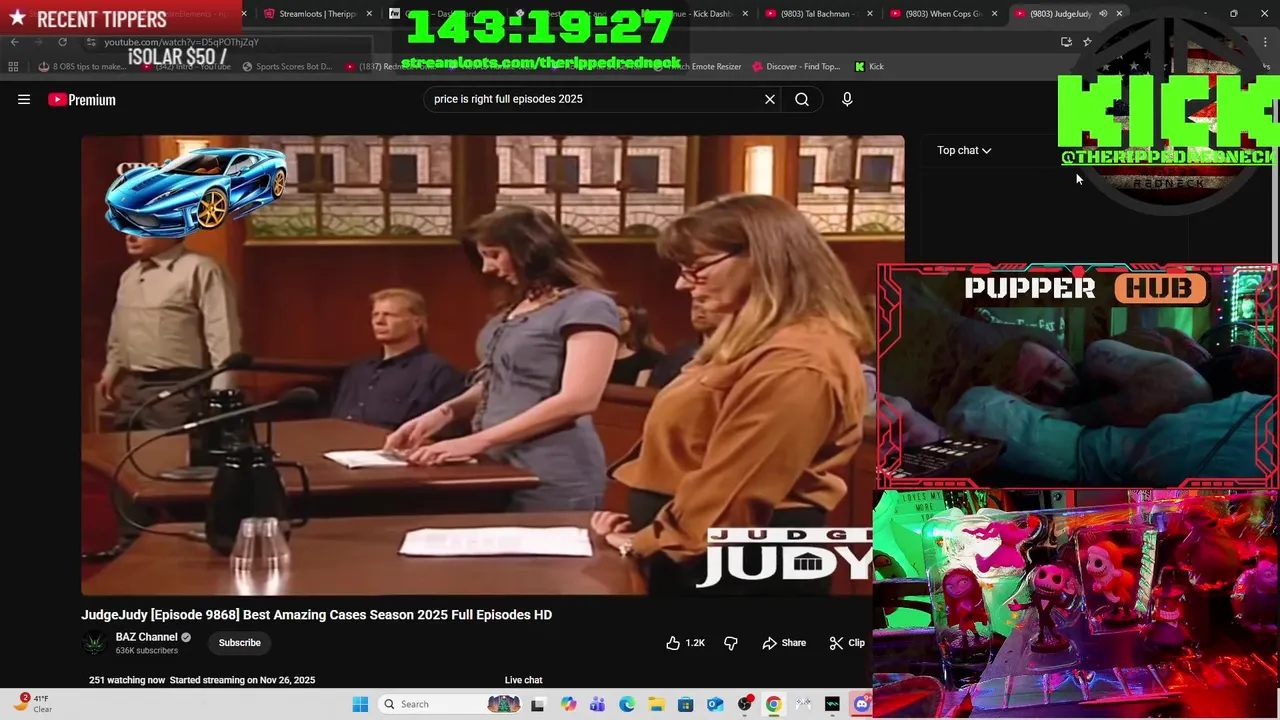
Task: Reload the current page
Action: [62, 42]
